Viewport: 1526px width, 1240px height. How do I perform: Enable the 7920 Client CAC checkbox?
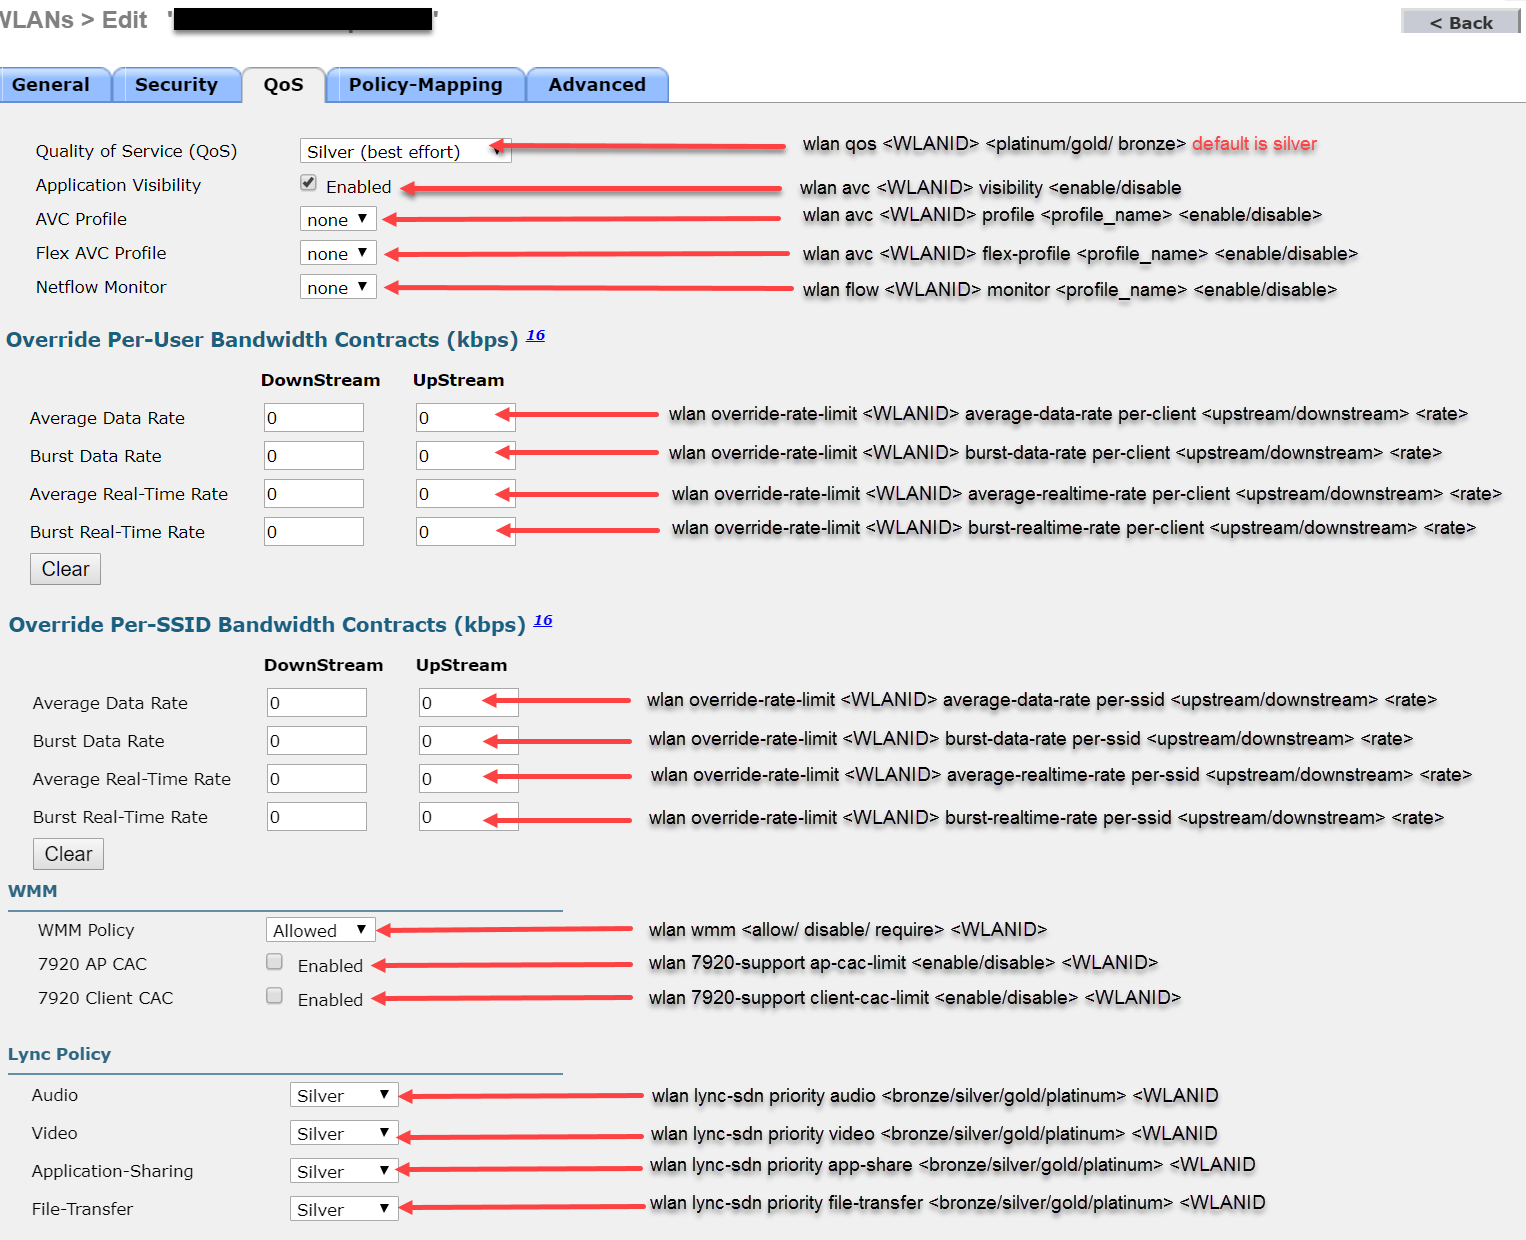(274, 996)
